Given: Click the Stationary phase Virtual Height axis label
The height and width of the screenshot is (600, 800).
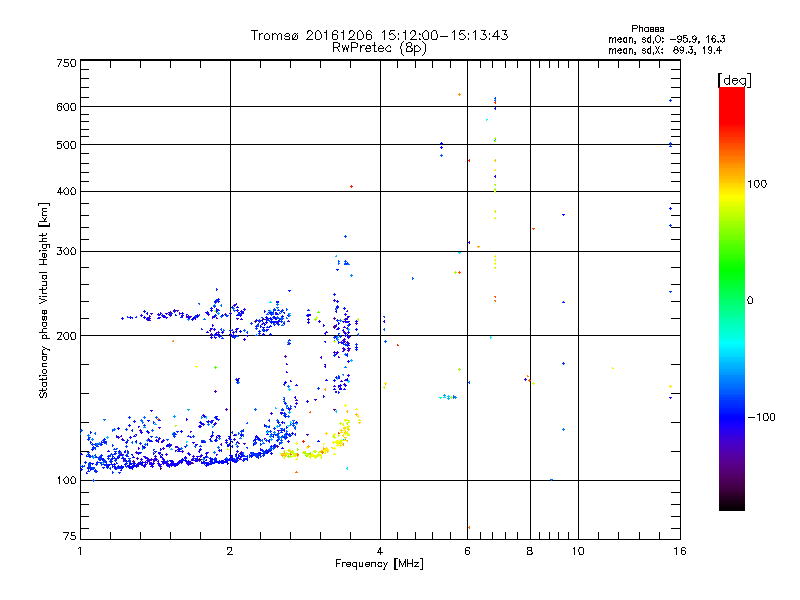Looking at the screenshot, I should point(44,300).
